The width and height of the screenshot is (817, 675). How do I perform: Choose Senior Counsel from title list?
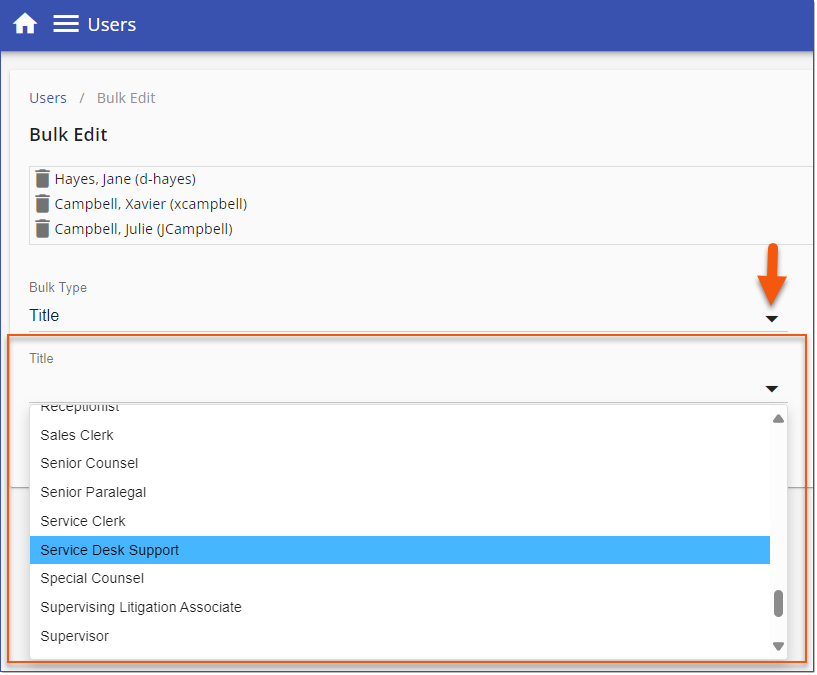pos(400,463)
